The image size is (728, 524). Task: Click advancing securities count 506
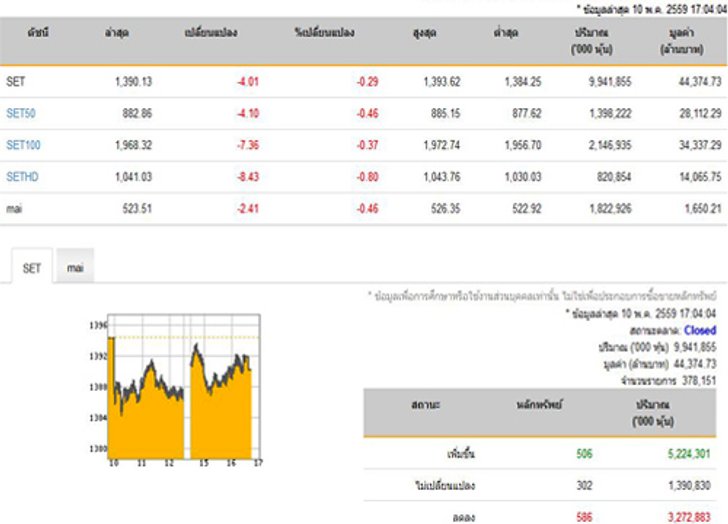(584, 453)
